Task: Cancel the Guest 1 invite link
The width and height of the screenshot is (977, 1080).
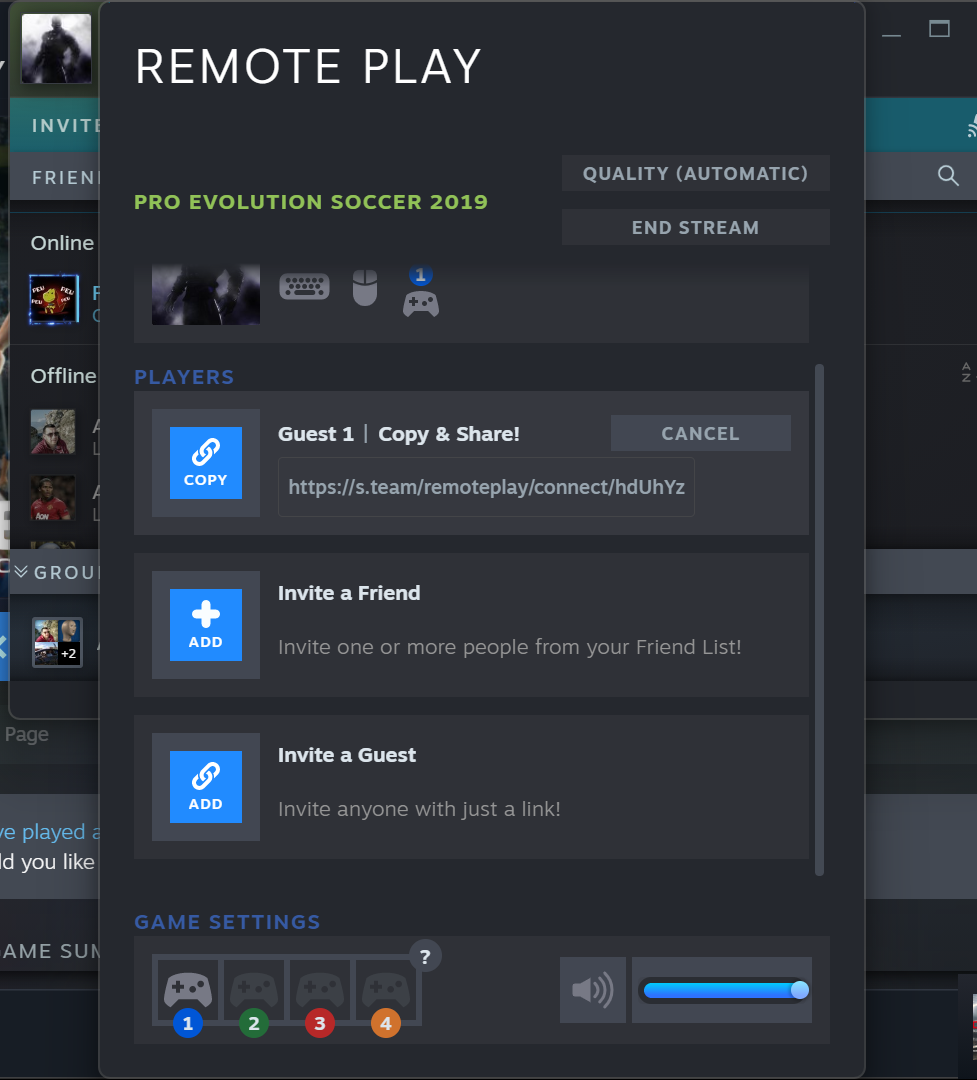Action: [700, 433]
